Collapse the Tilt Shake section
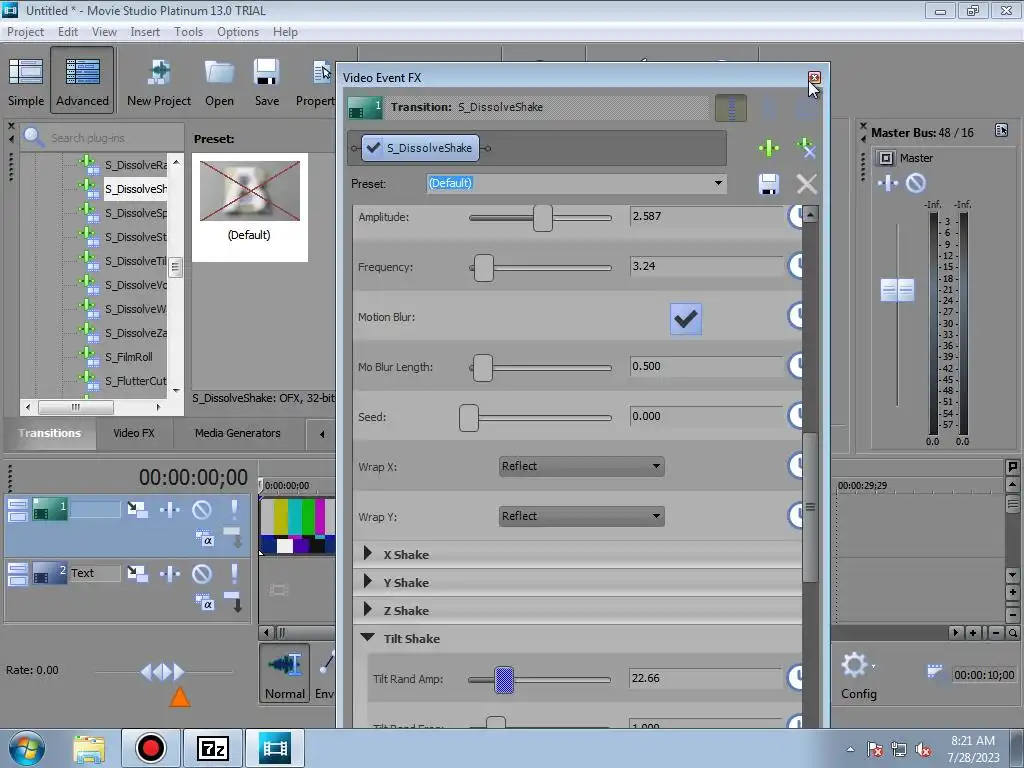The width and height of the screenshot is (1024, 768). pyautogui.click(x=368, y=637)
